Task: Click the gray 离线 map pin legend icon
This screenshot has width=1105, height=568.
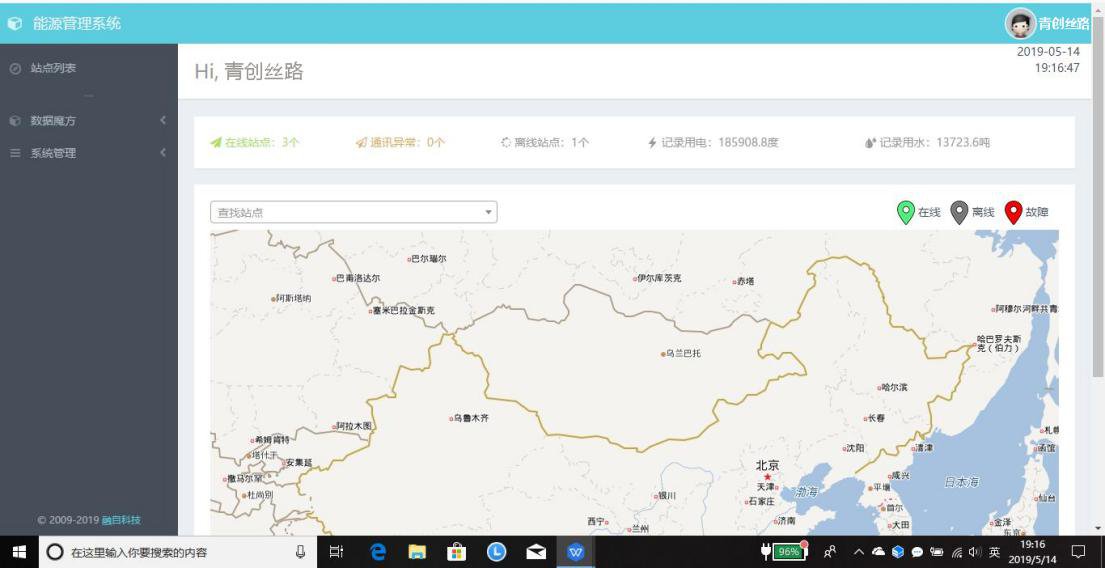Action: pos(958,212)
